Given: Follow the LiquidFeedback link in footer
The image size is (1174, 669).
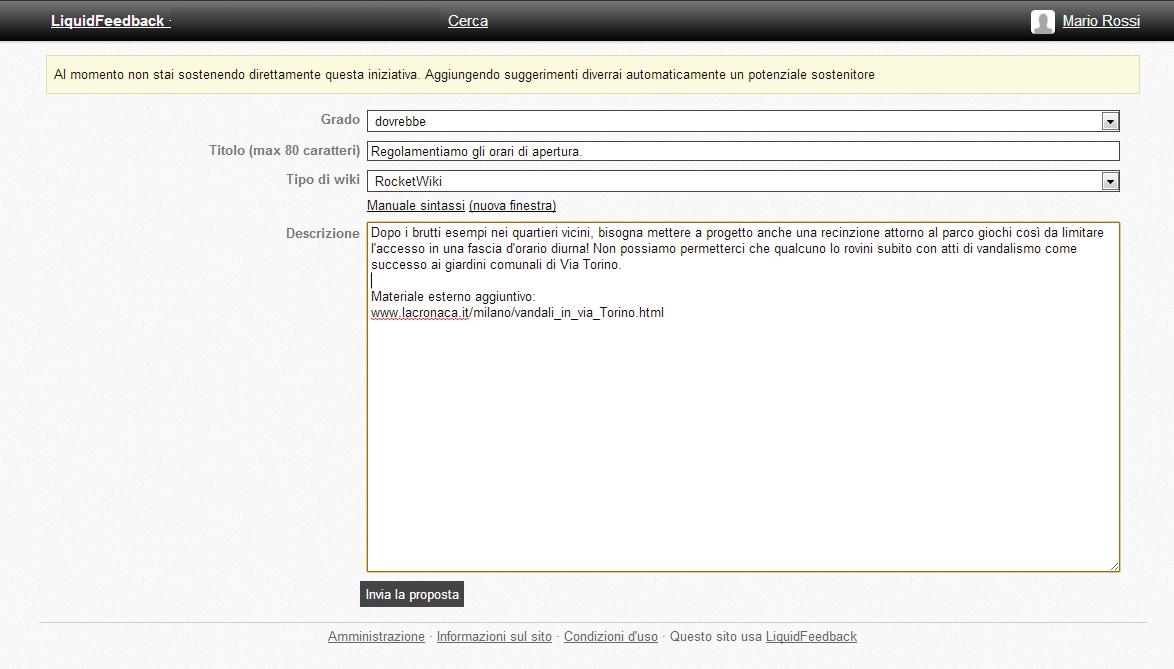Looking at the screenshot, I should pos(811,637).
